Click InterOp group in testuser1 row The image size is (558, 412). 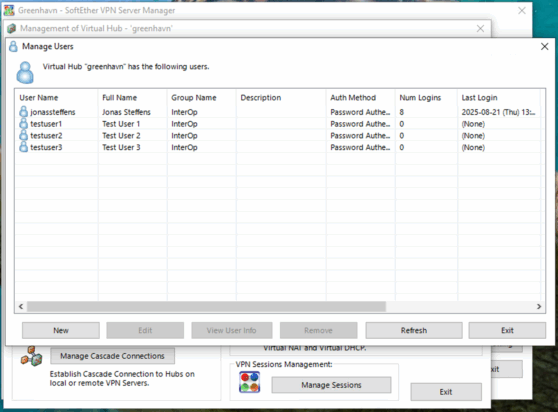click(184, 124)
